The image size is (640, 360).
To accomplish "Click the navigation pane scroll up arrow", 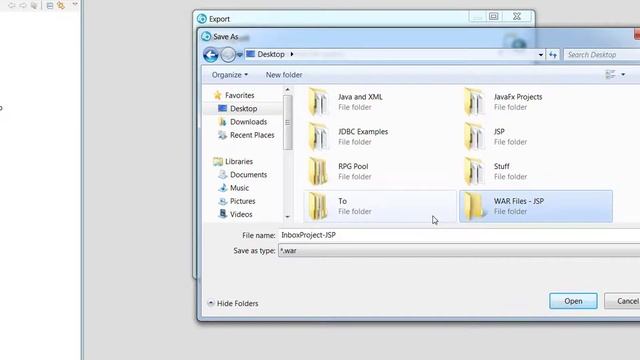I will 287,90.
